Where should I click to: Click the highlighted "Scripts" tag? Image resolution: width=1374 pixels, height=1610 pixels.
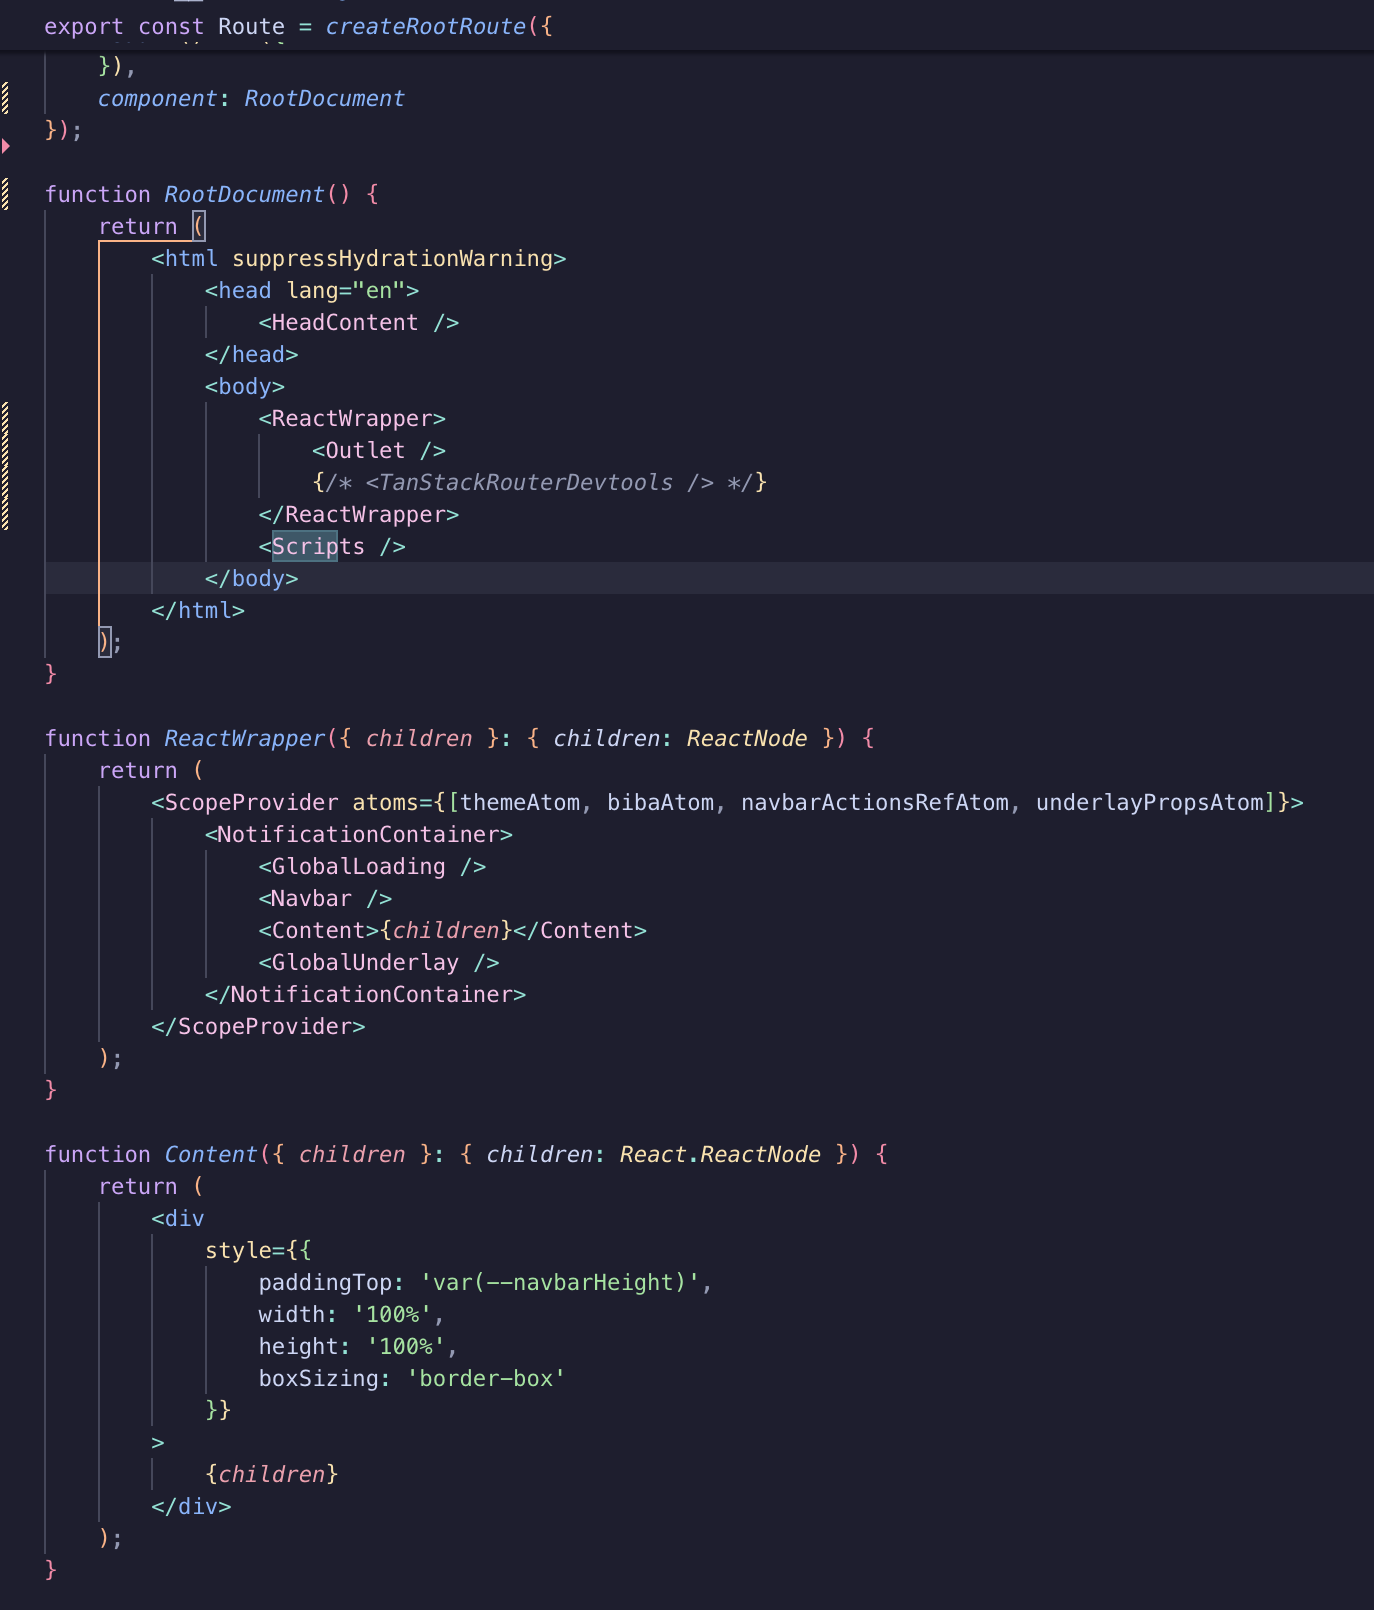click(318, 547)
